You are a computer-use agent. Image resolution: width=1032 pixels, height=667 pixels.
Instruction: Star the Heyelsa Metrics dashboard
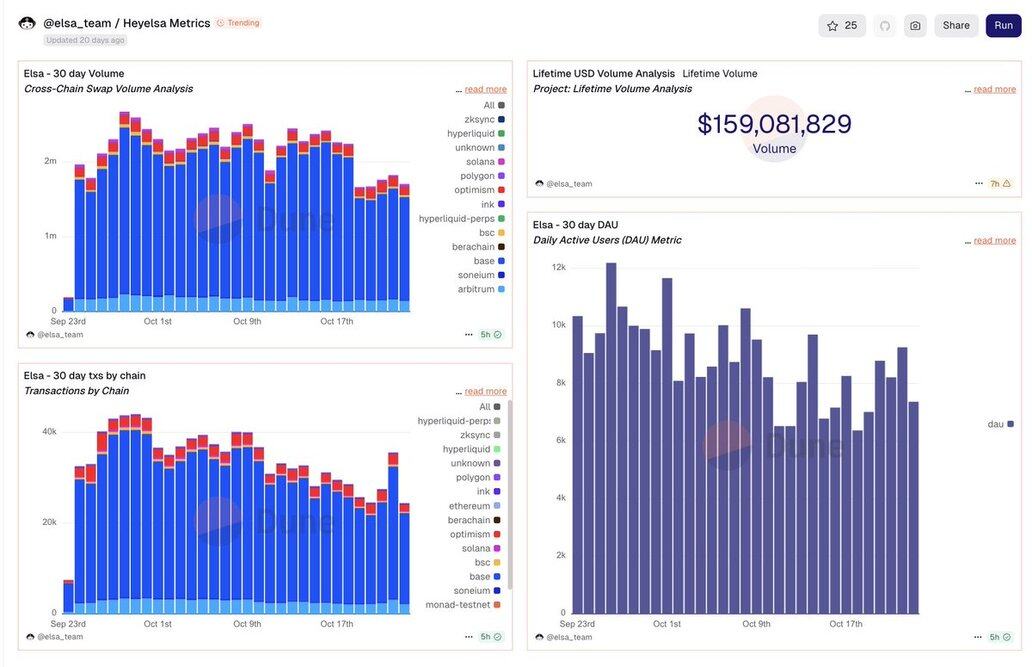841,26
